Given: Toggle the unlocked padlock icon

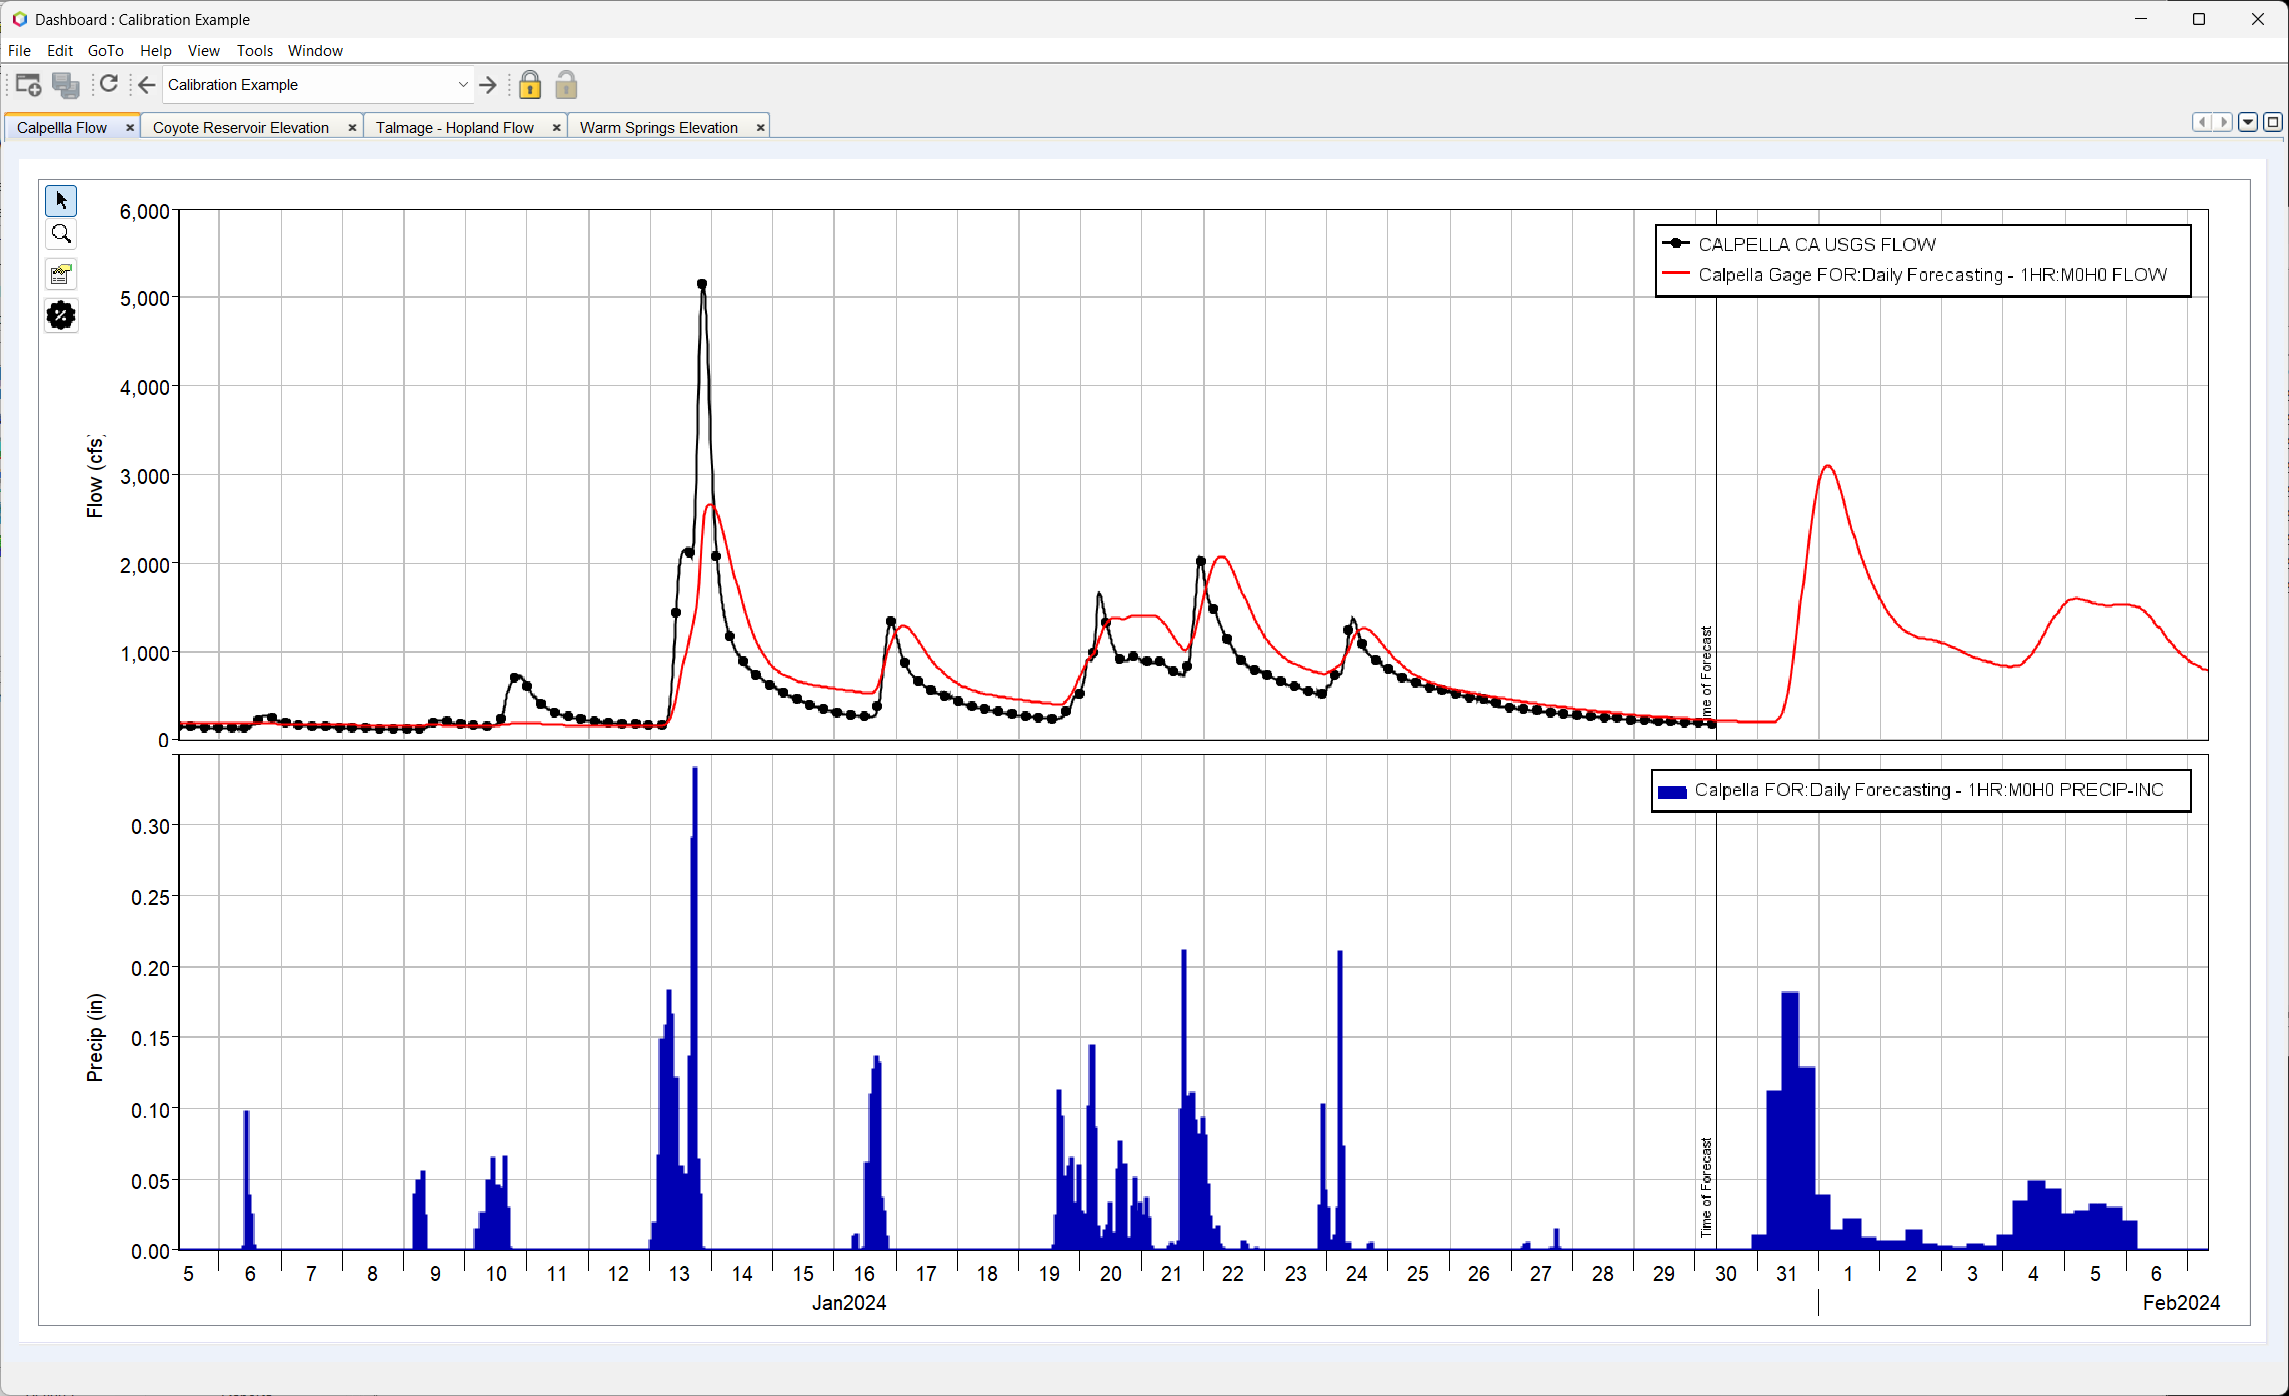Looking at the screenshot, I should pos(566,85).
